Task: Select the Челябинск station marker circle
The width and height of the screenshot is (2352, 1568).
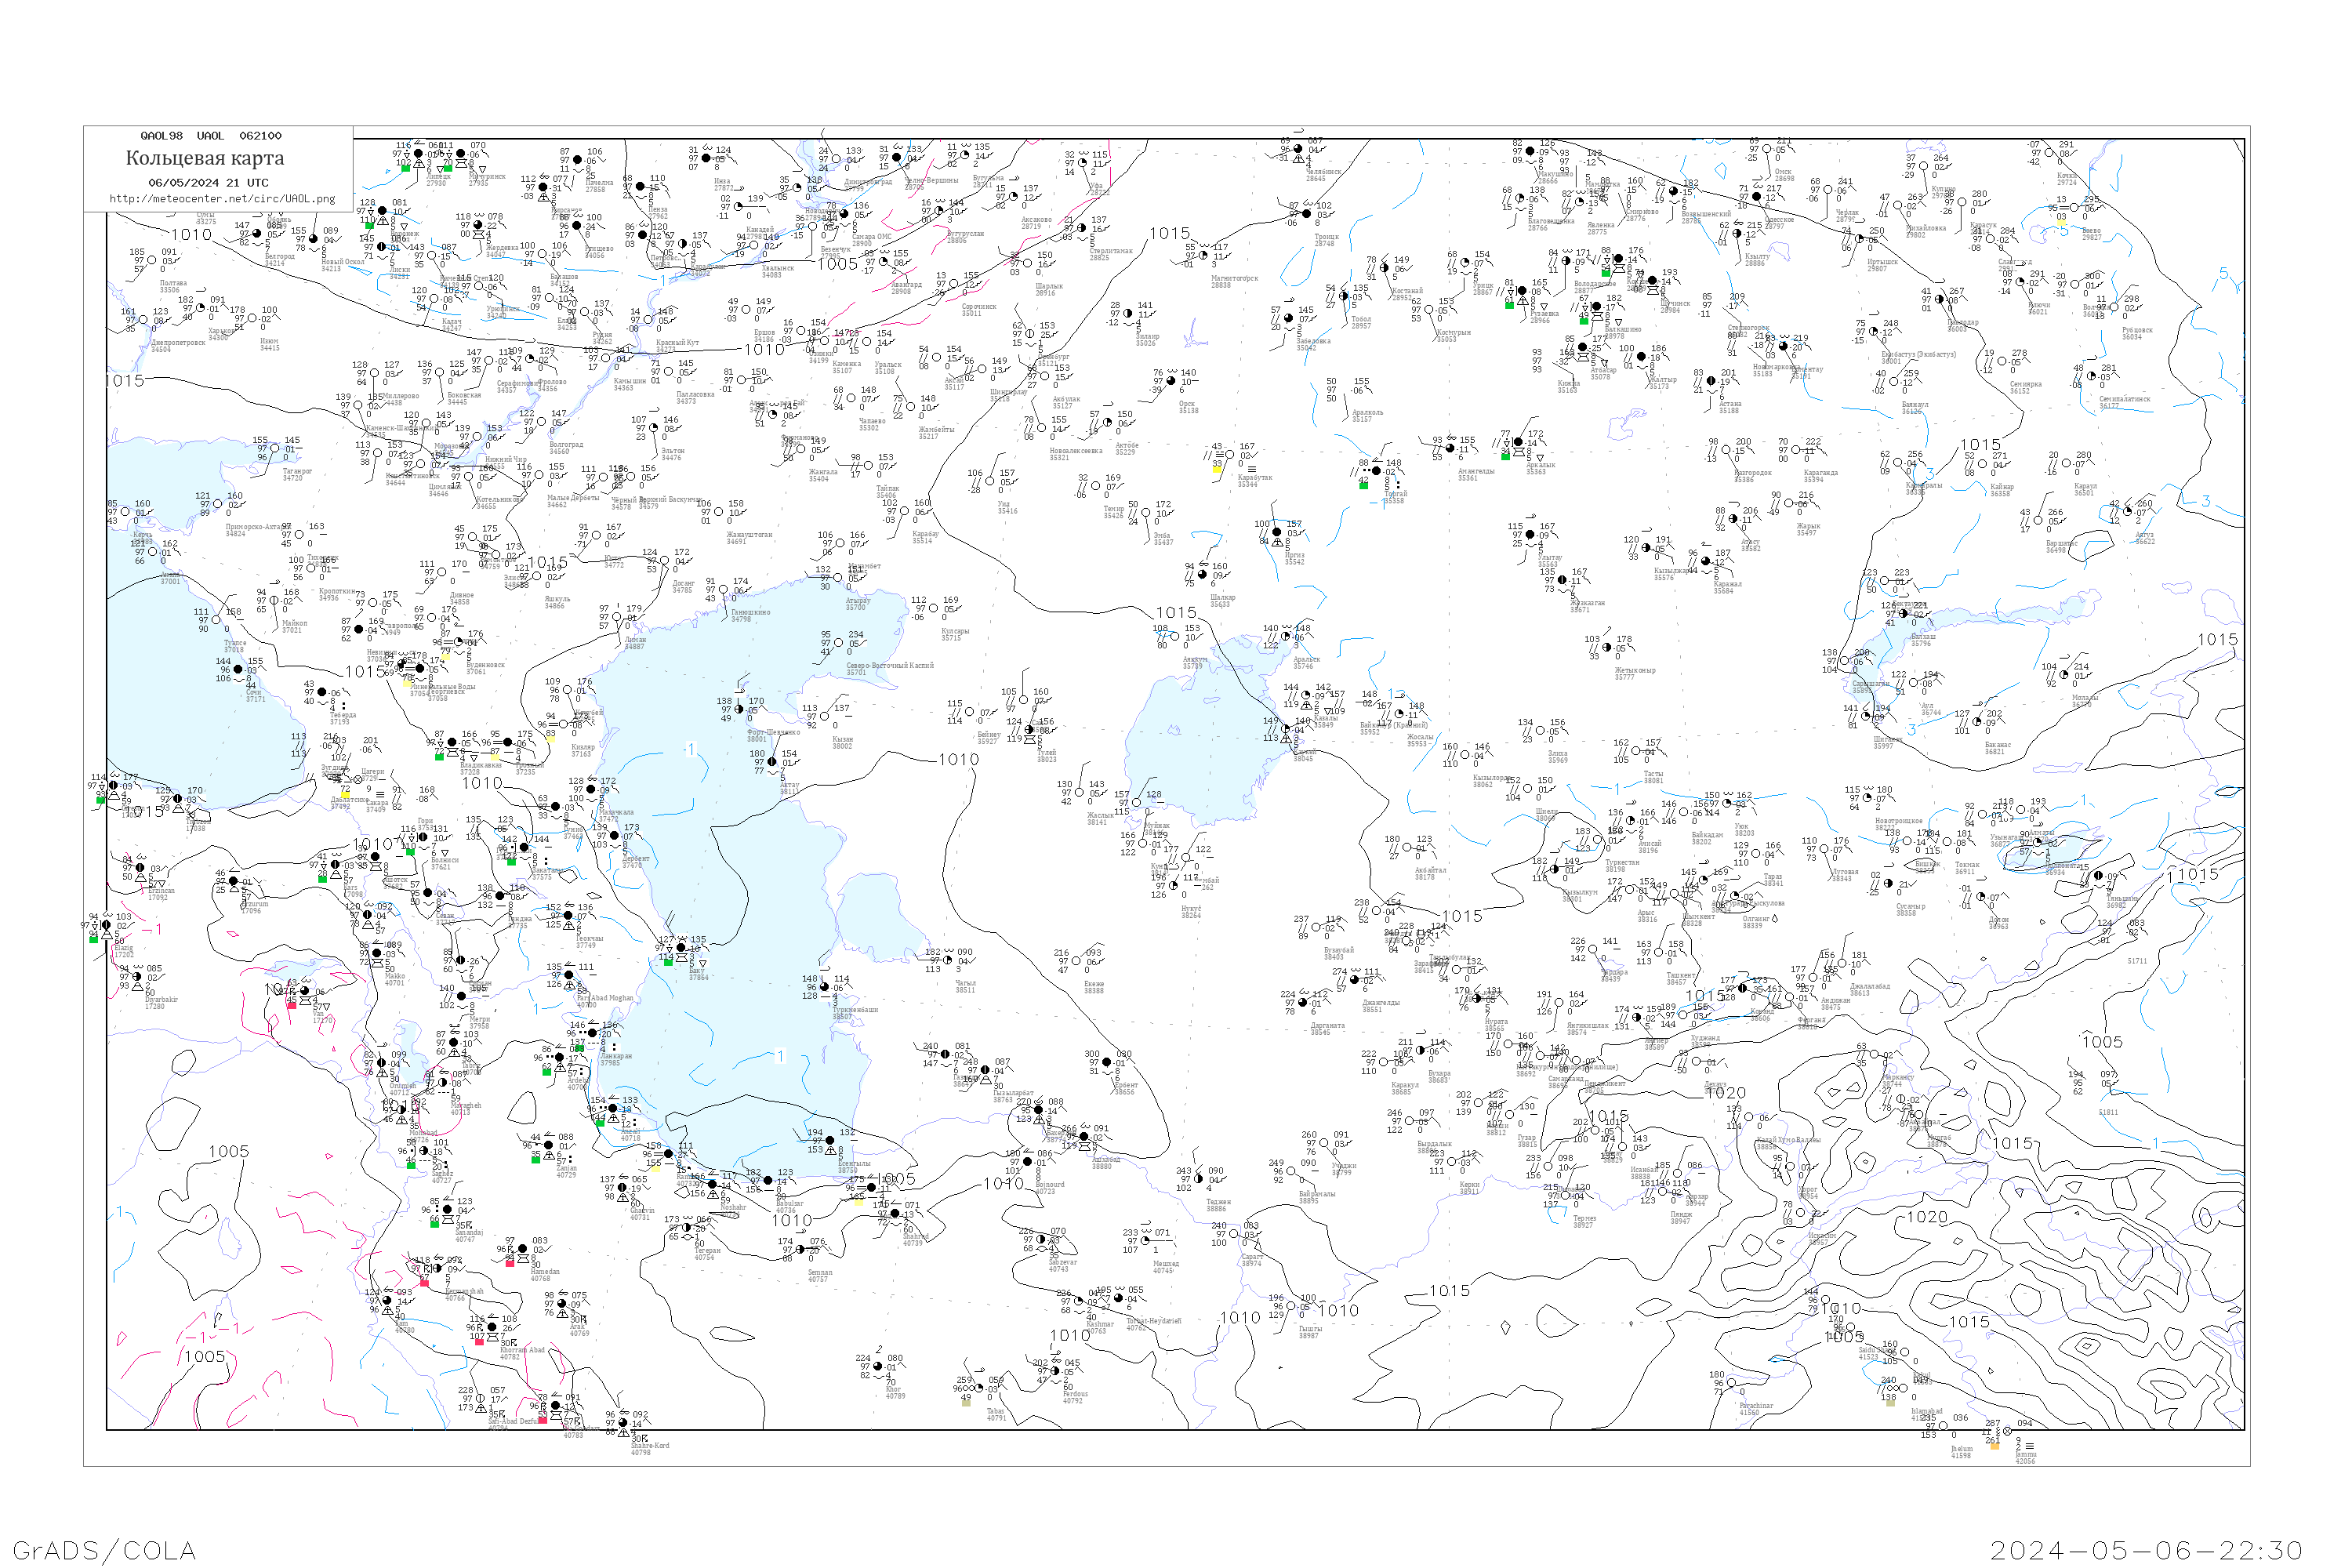Action: point(1299,149)
